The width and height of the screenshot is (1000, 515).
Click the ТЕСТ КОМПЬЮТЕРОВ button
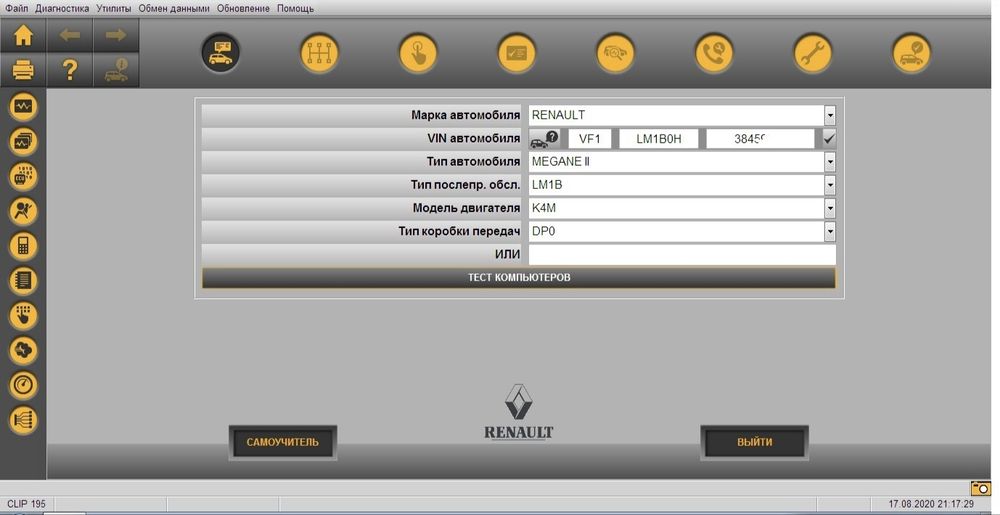coord(518,278)
